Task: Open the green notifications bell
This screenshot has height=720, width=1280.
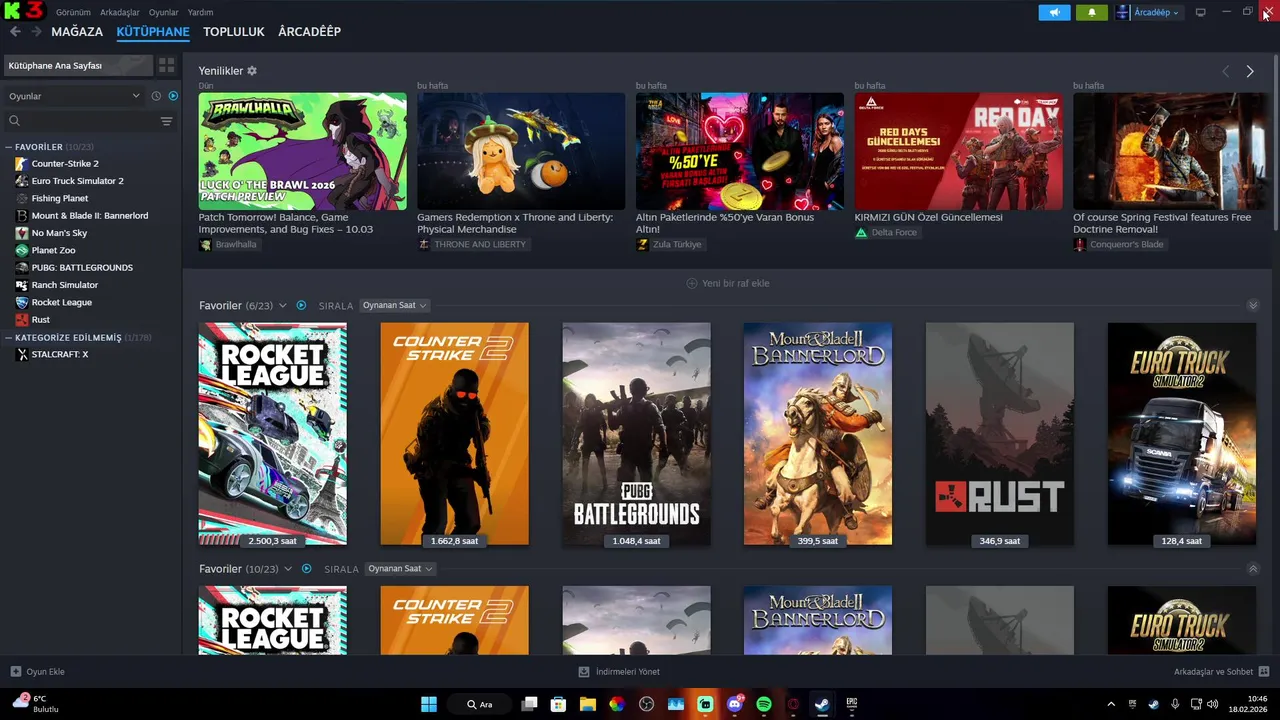Action: 1091,12
